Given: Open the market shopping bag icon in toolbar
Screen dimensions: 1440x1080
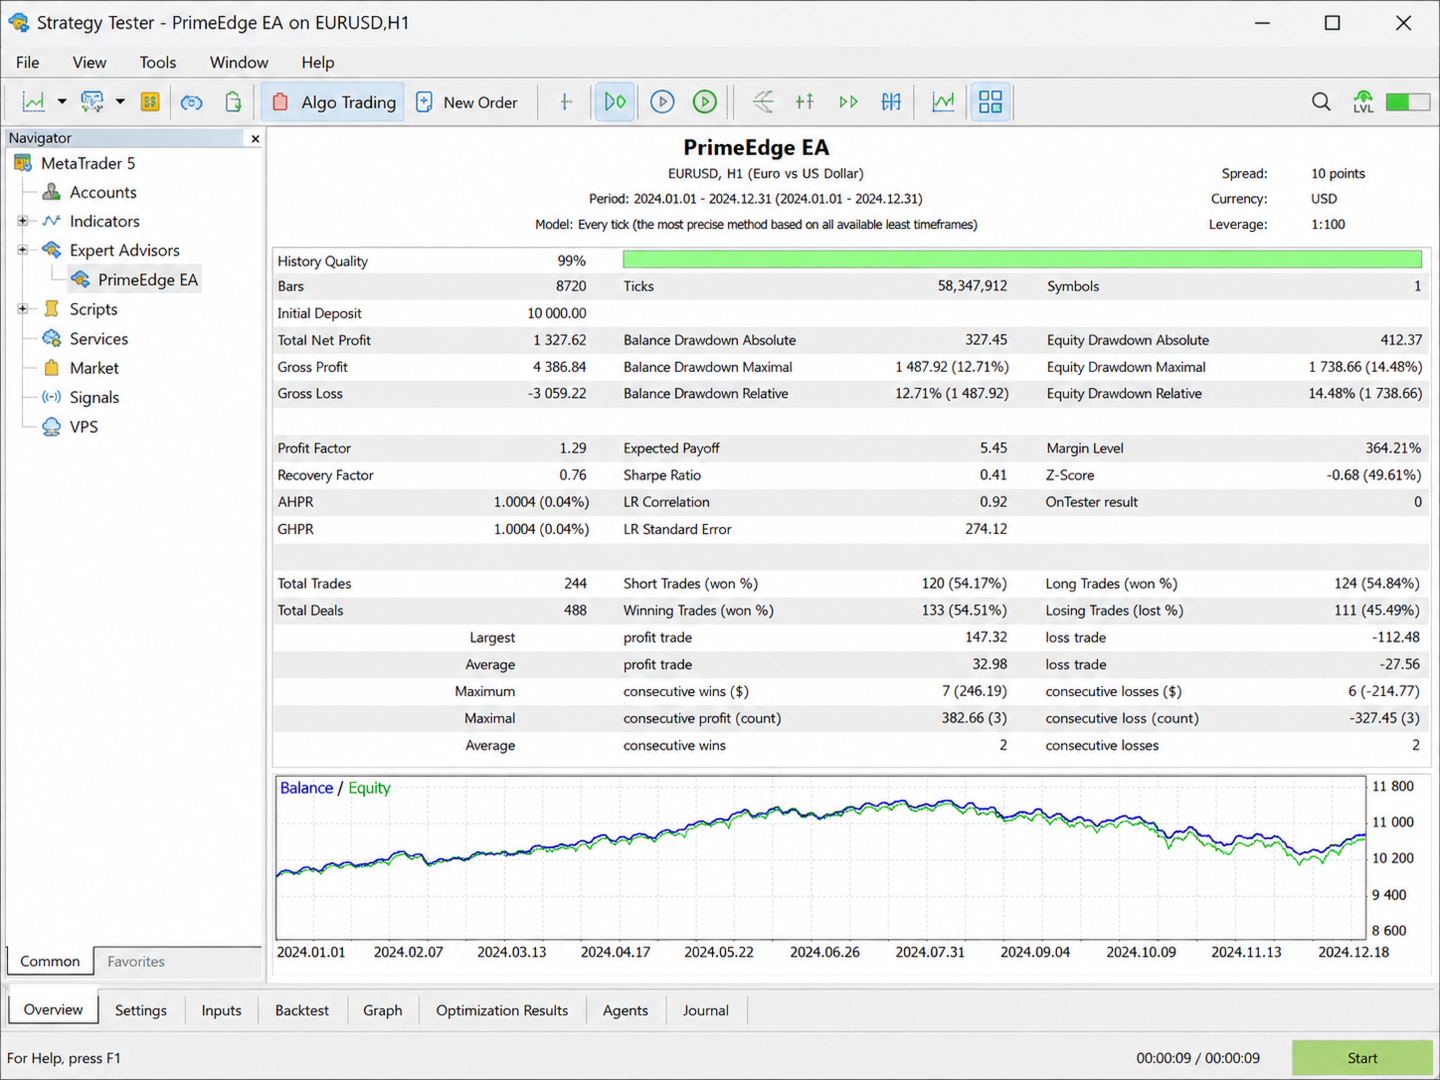Looking at the screenshot, I should (x=233, y=102).
